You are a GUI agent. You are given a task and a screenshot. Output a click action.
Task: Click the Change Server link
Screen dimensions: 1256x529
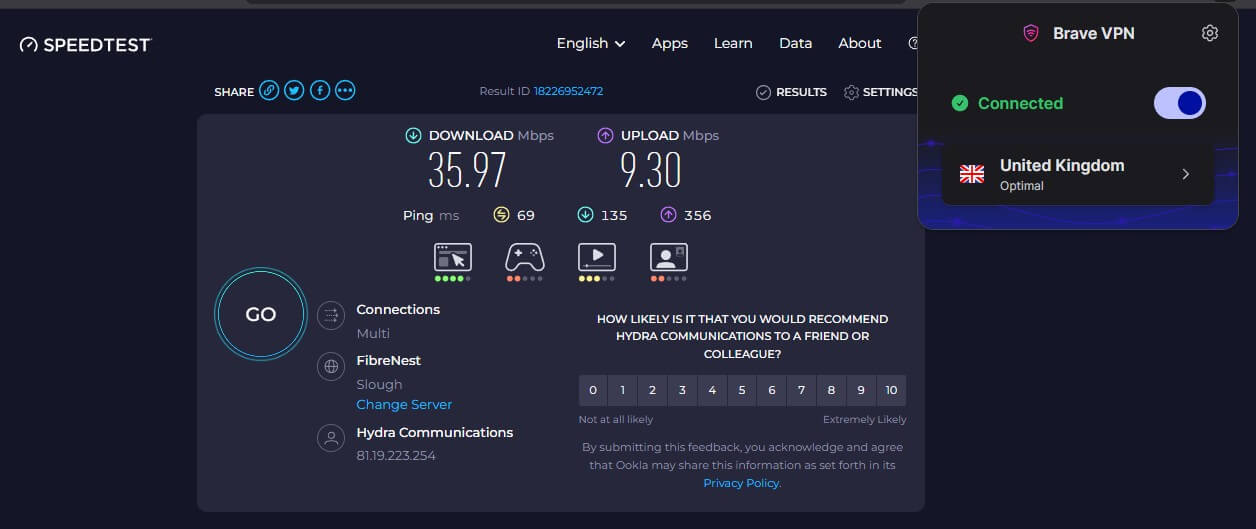pos(404,405)
